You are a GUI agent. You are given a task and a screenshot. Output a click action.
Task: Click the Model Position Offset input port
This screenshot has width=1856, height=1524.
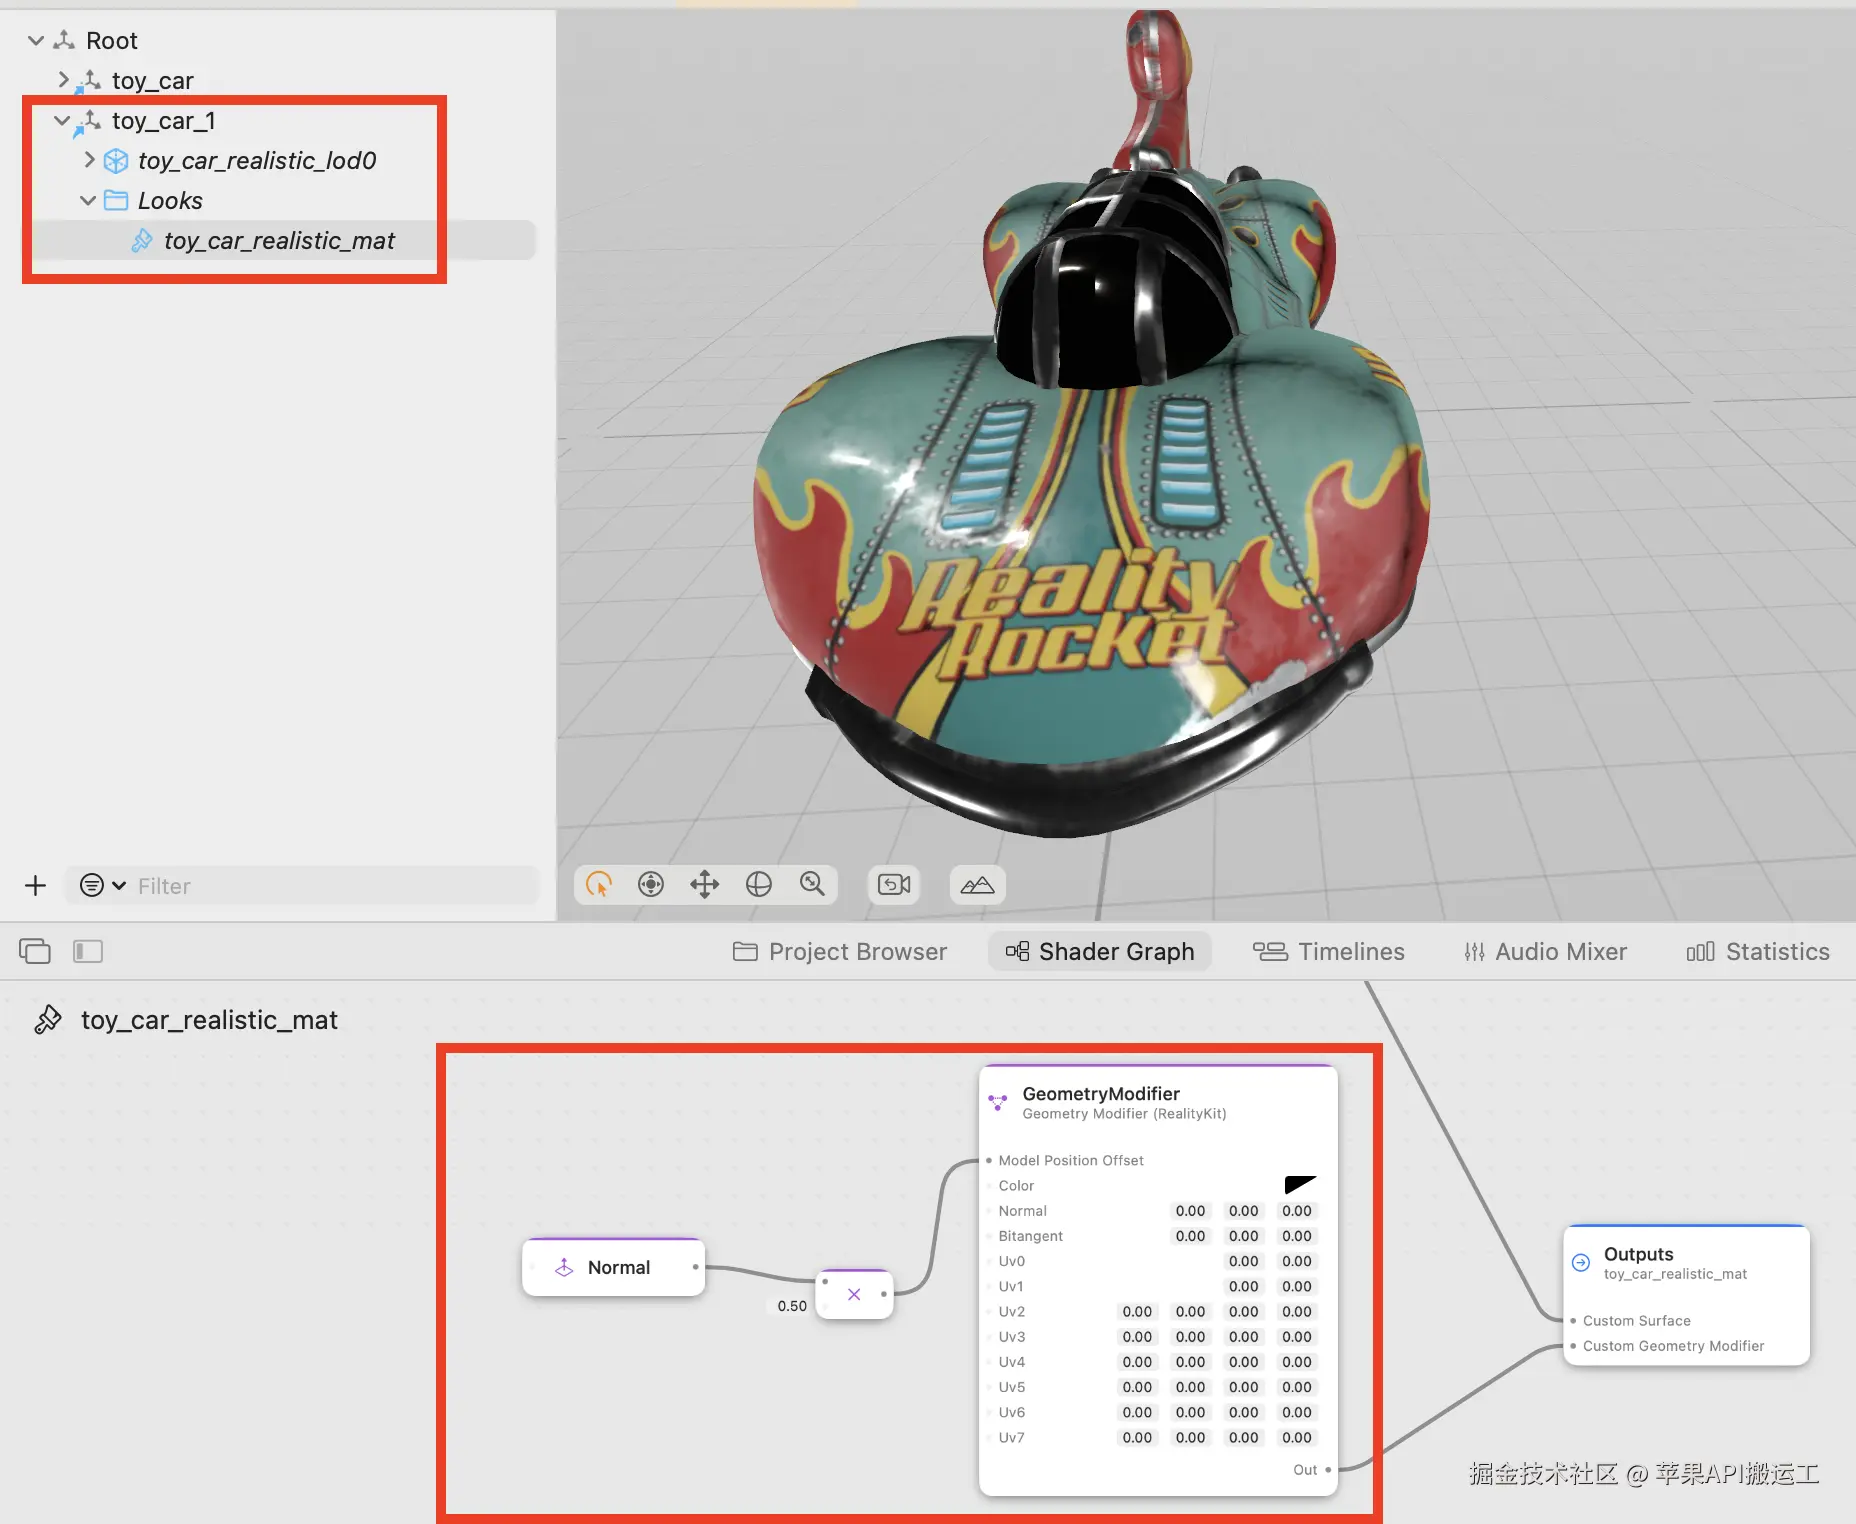[x=989, y=1160]
